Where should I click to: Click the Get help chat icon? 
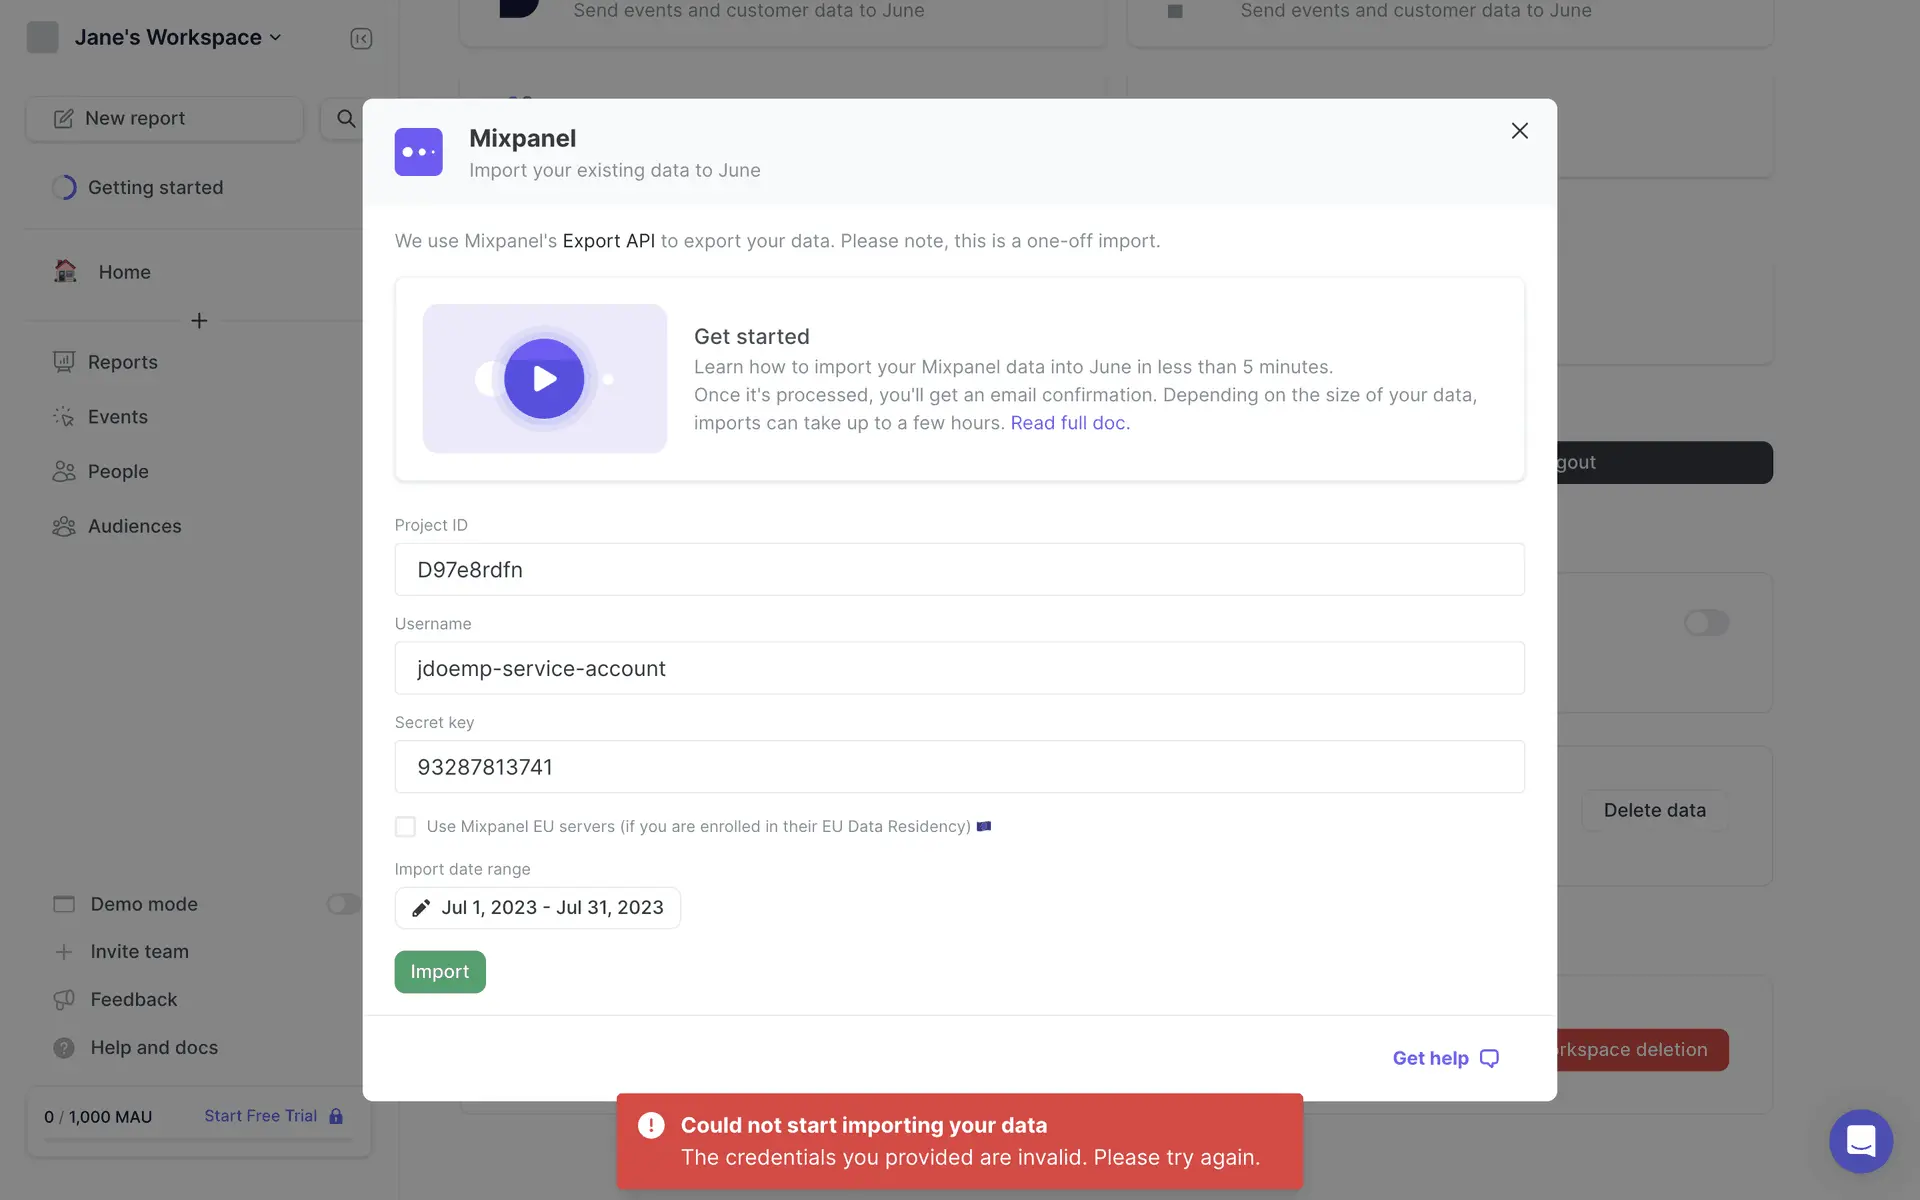pos(1489,1058)
